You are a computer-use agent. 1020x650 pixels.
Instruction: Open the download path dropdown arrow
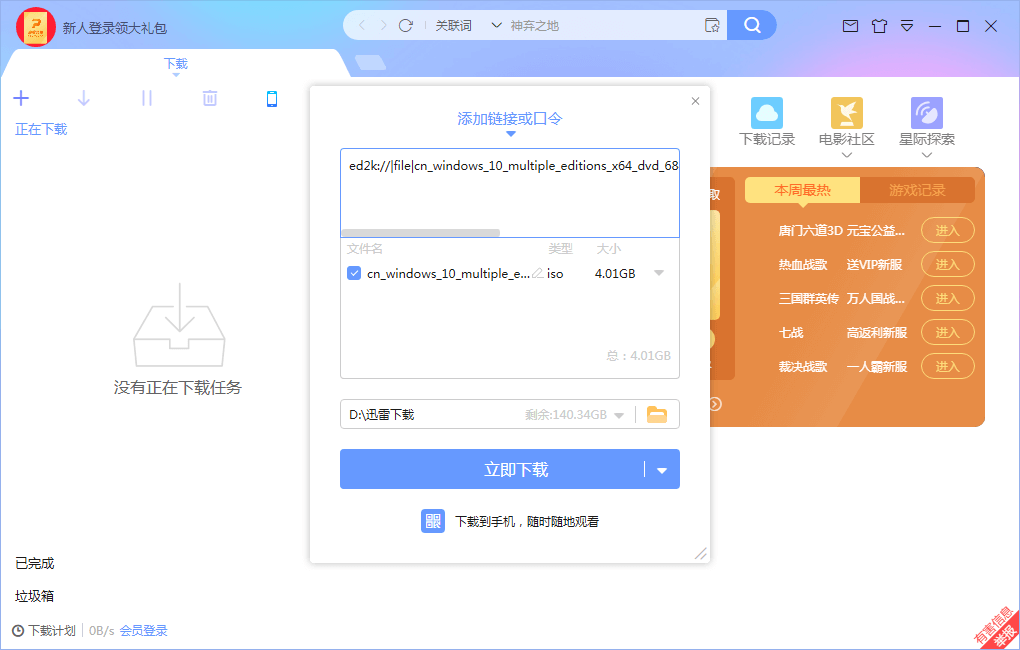tap(619, 415)
